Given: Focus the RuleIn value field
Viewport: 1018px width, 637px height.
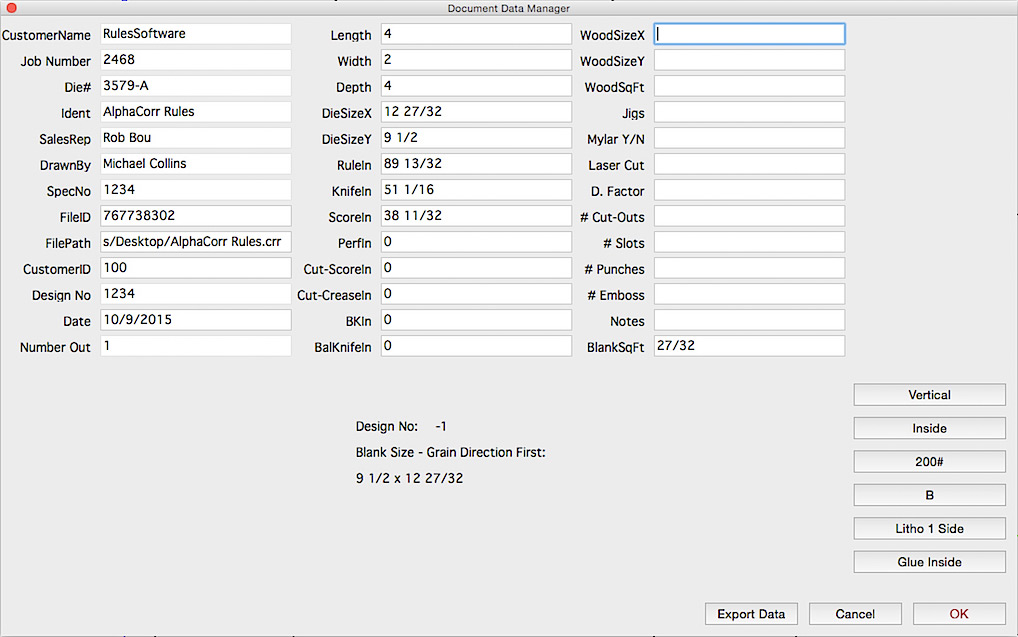Looking at the screenshot, I should click(475, 164).
